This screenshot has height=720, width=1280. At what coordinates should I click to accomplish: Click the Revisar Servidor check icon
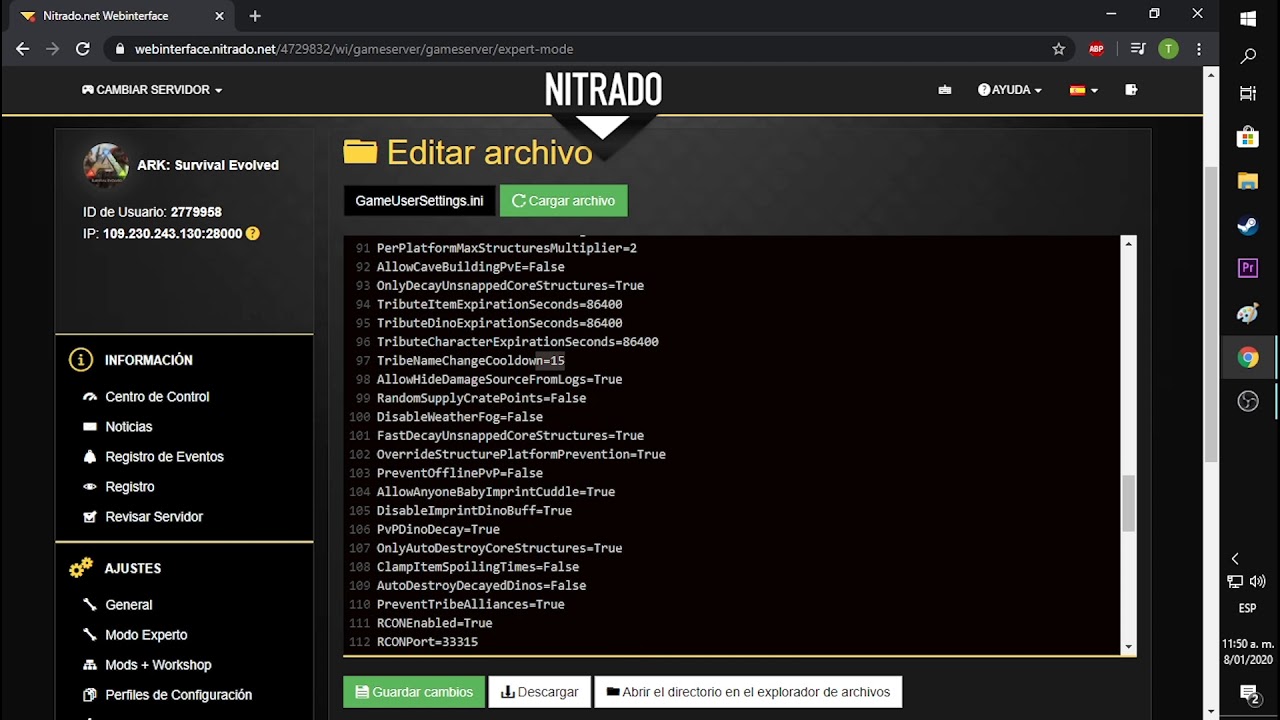point(89,517)
